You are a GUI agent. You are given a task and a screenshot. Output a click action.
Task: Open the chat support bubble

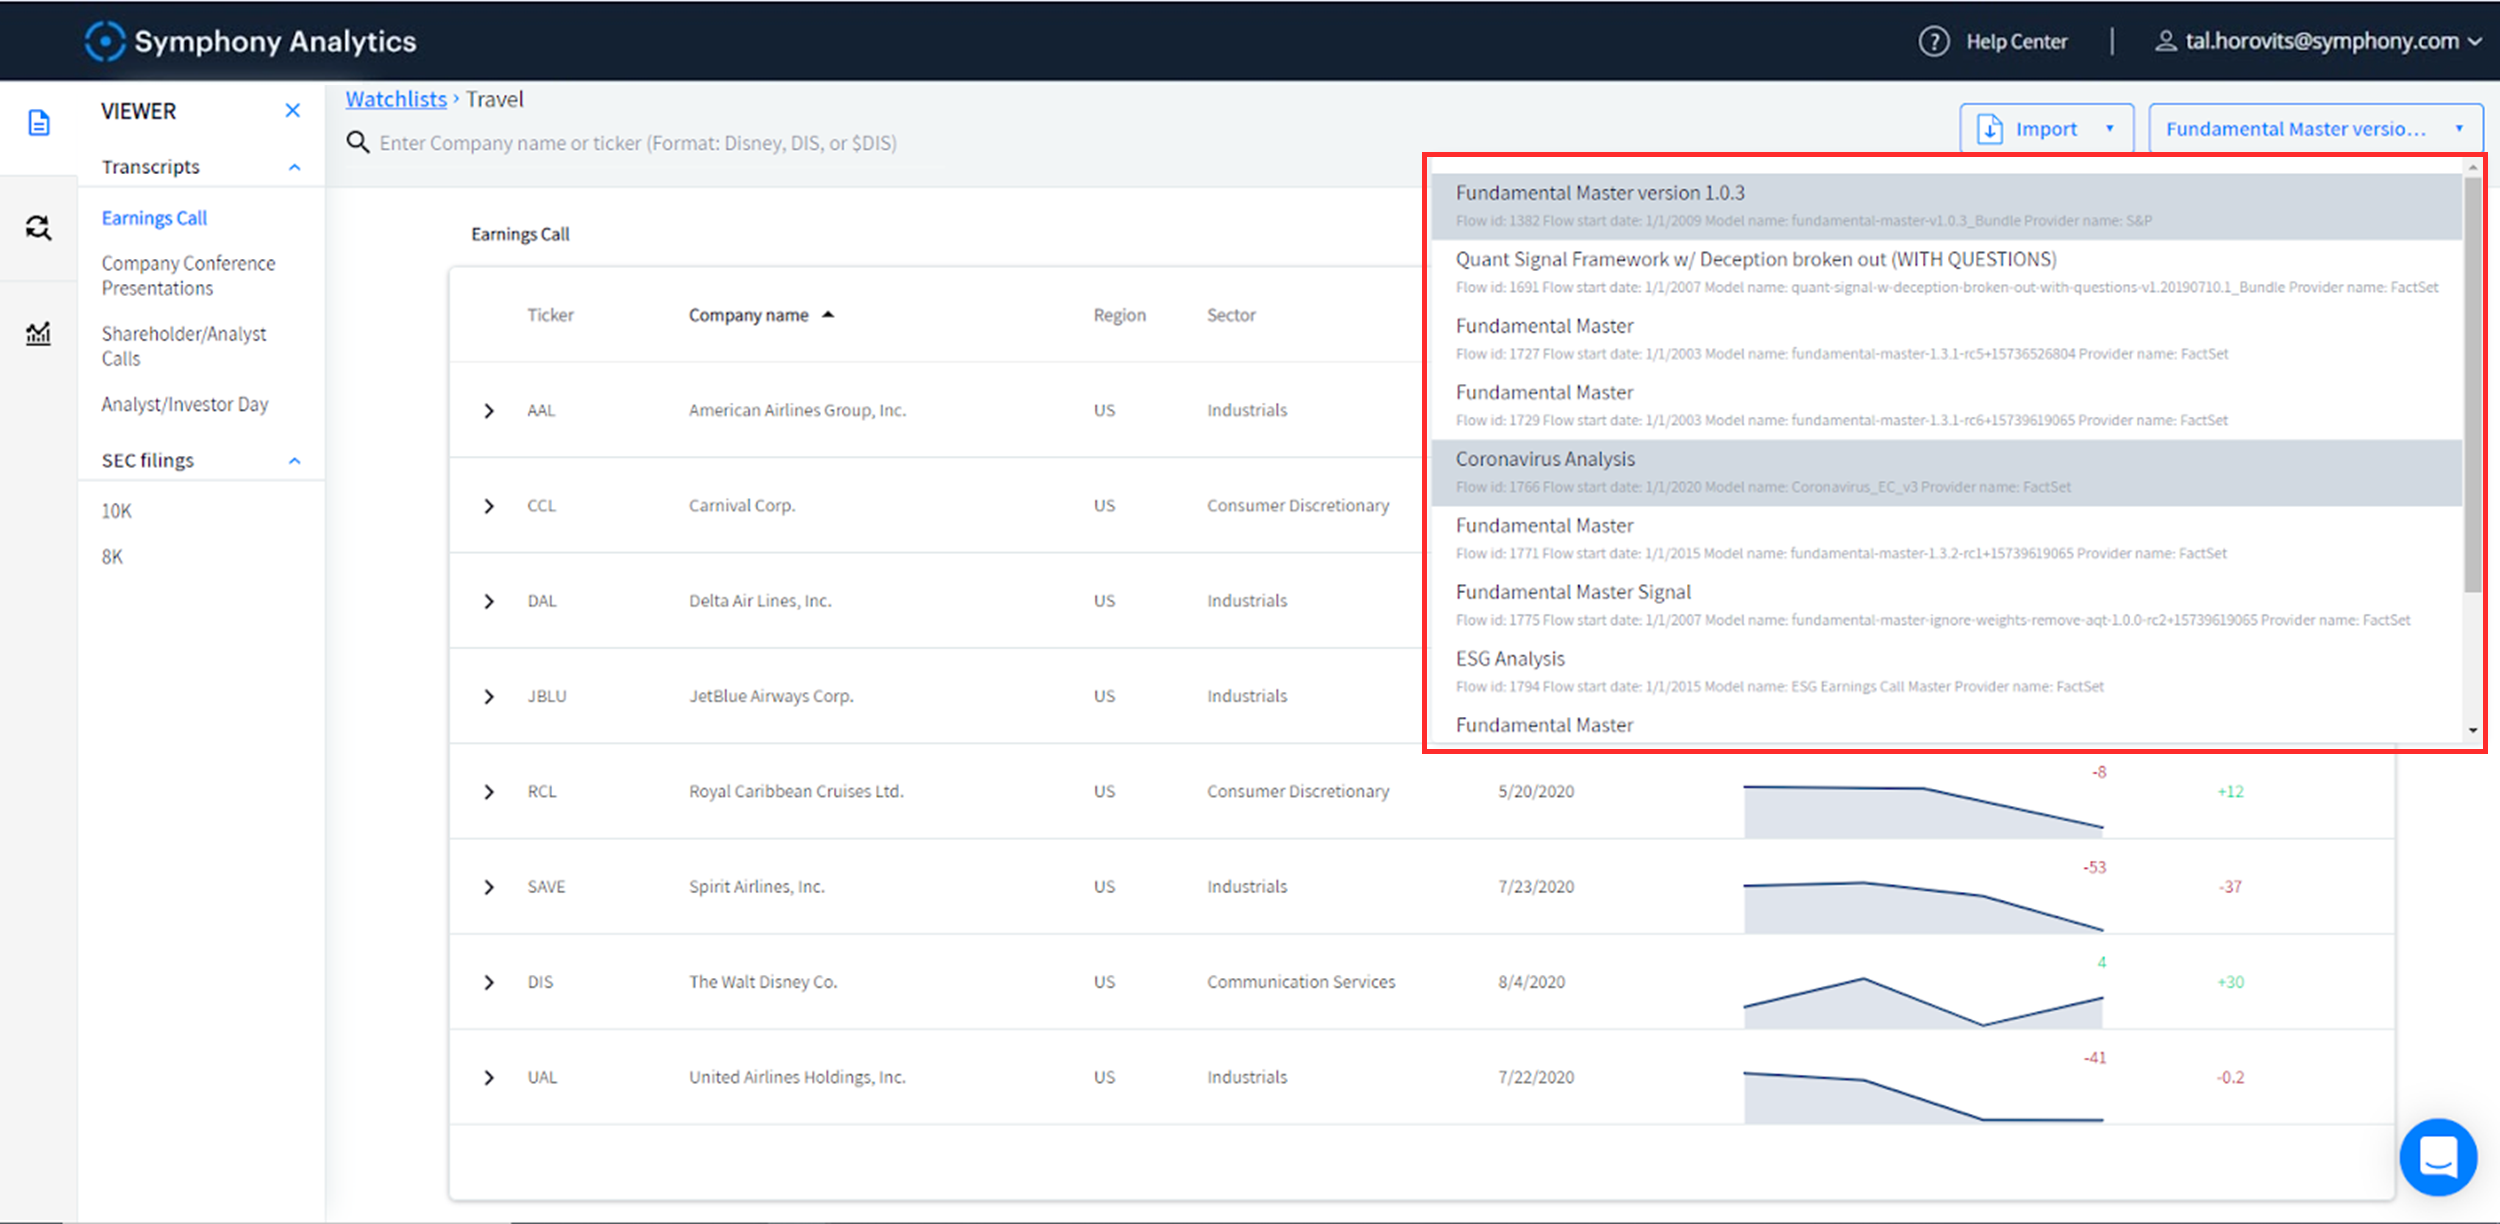click(x=2438, y=1157)
